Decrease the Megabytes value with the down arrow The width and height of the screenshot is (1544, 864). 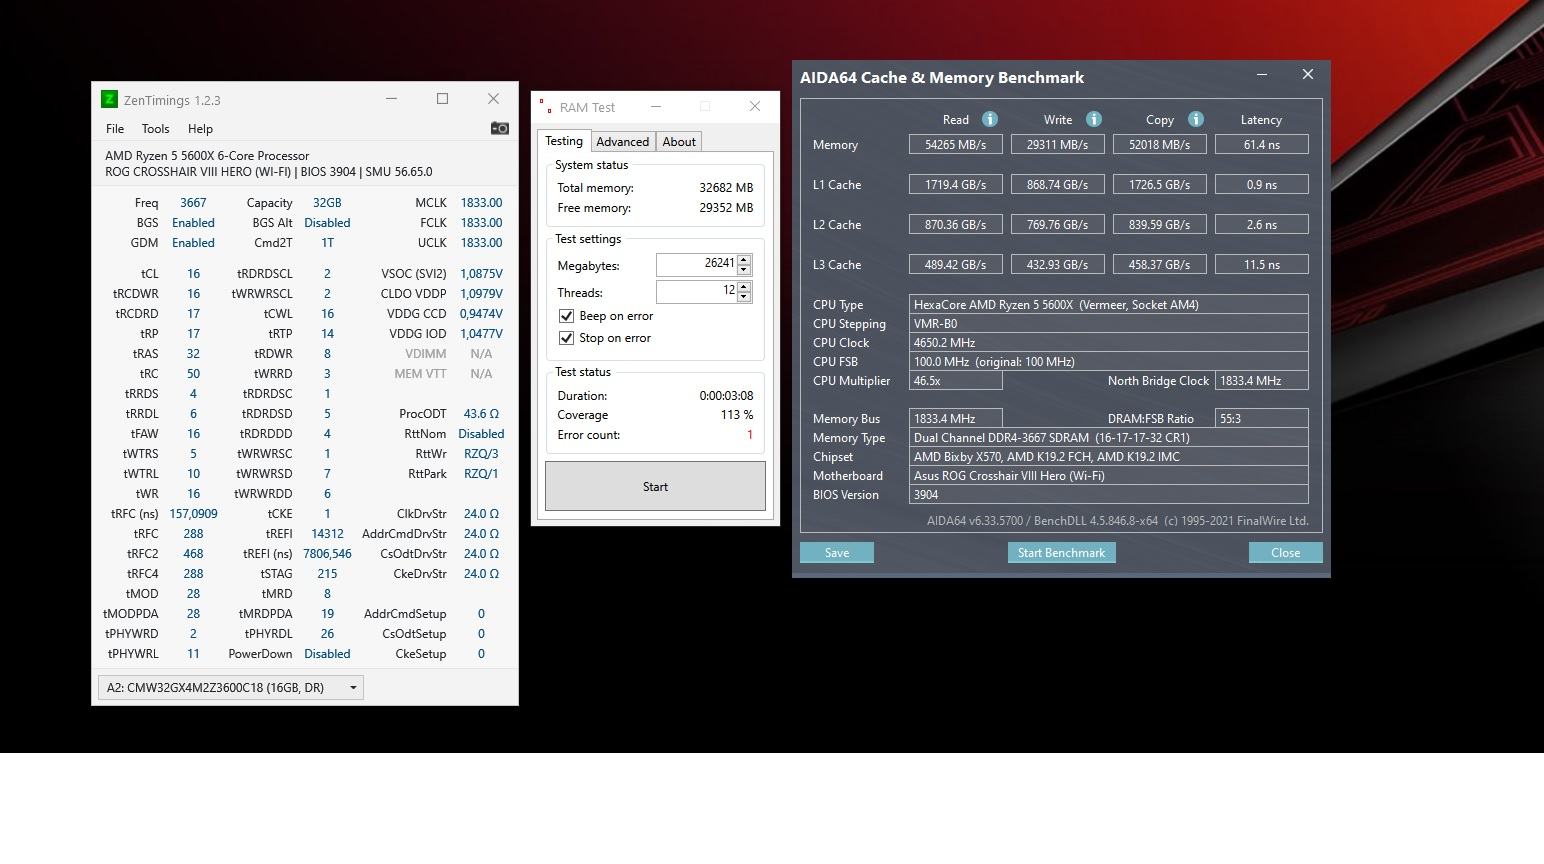[x=744, y=270]
